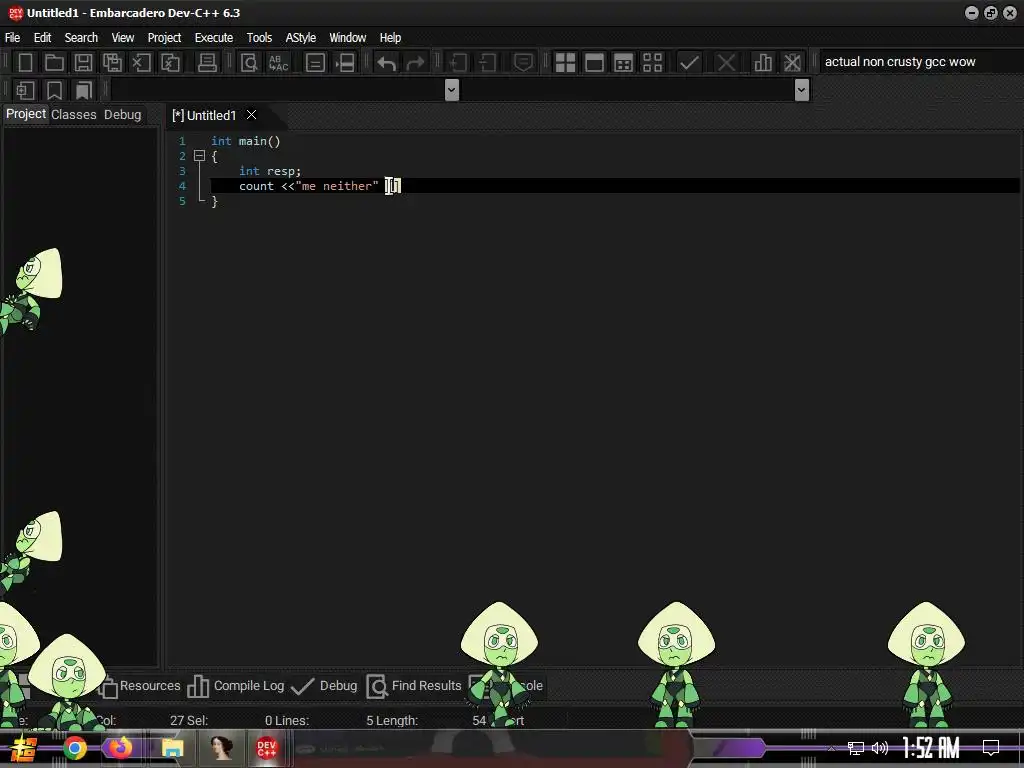Go to bookmarks using stacked bookmark icon
This screenshot has width=1024, height=768.
(84, 90)
